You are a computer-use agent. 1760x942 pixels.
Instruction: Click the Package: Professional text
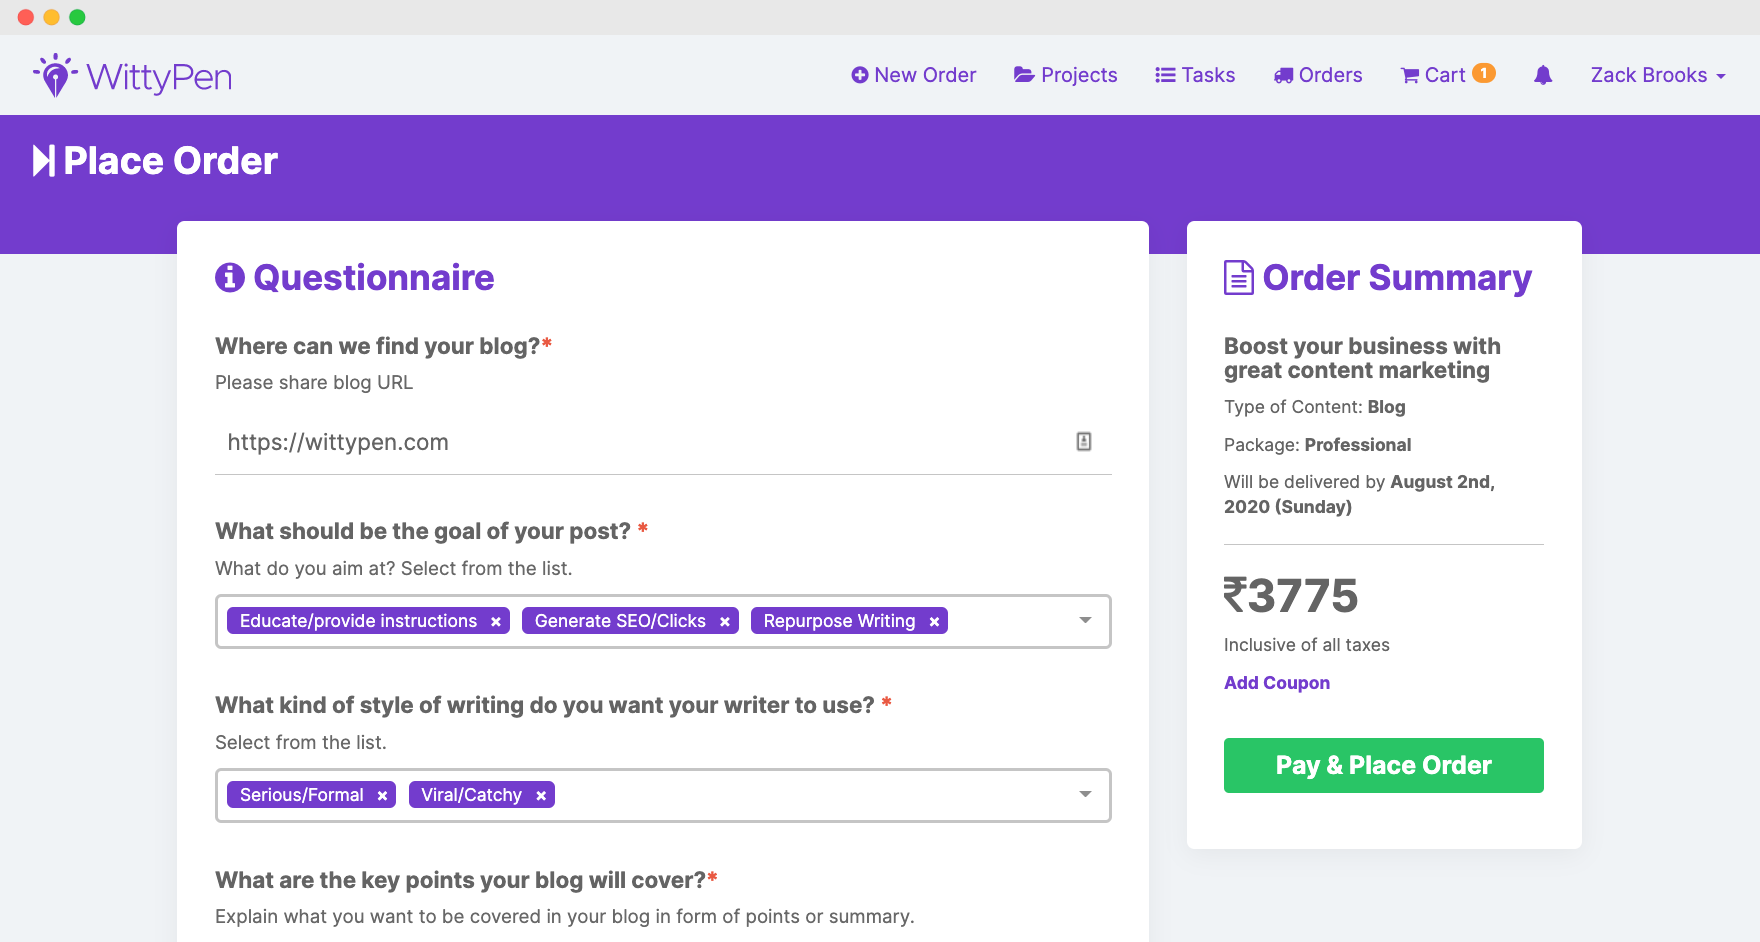click(x=1318, y=445)
